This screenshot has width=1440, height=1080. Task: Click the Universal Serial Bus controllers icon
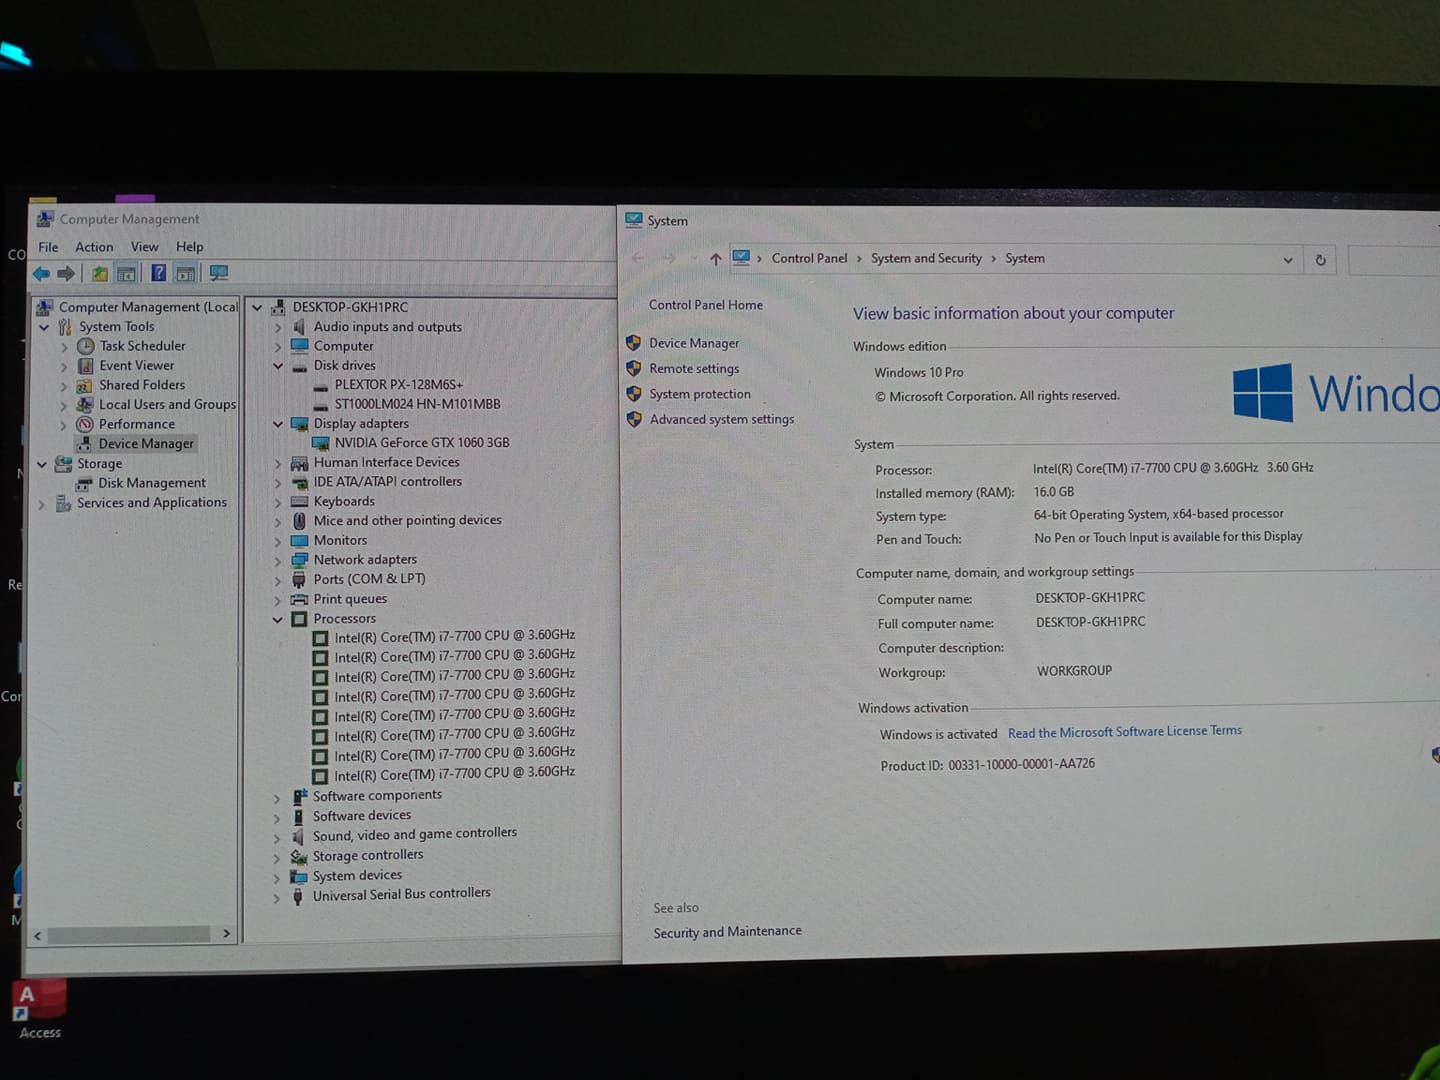[x=298, y=896]
